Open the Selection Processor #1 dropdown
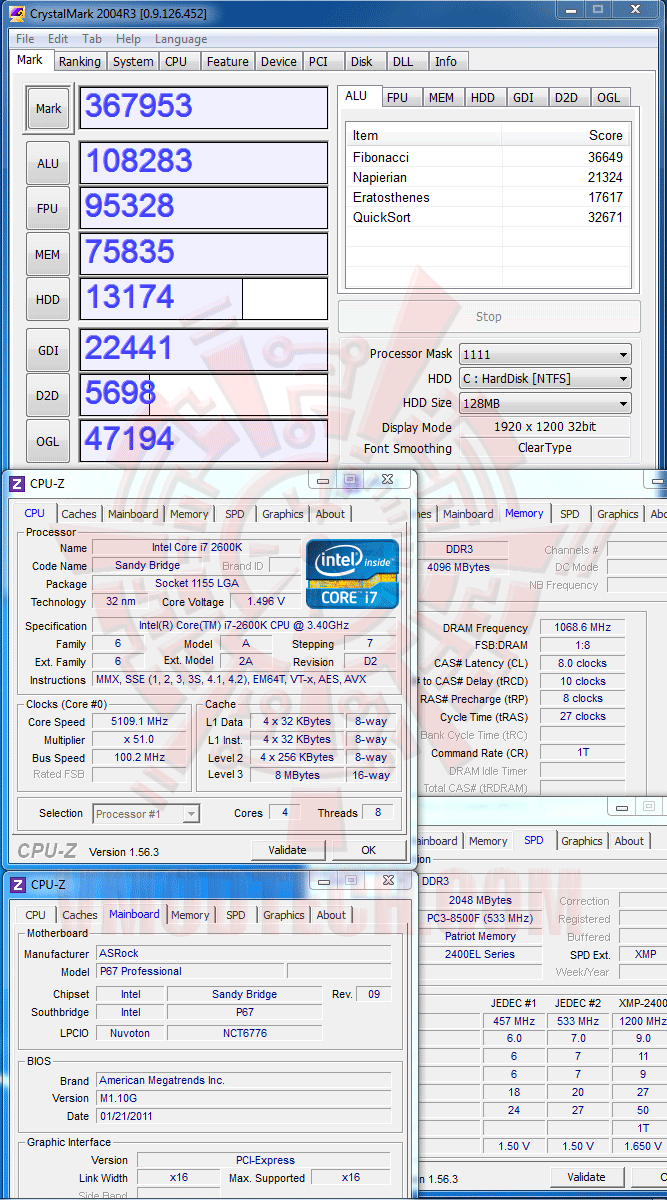This screenshot has height=1200, width=667. (146, 814)
